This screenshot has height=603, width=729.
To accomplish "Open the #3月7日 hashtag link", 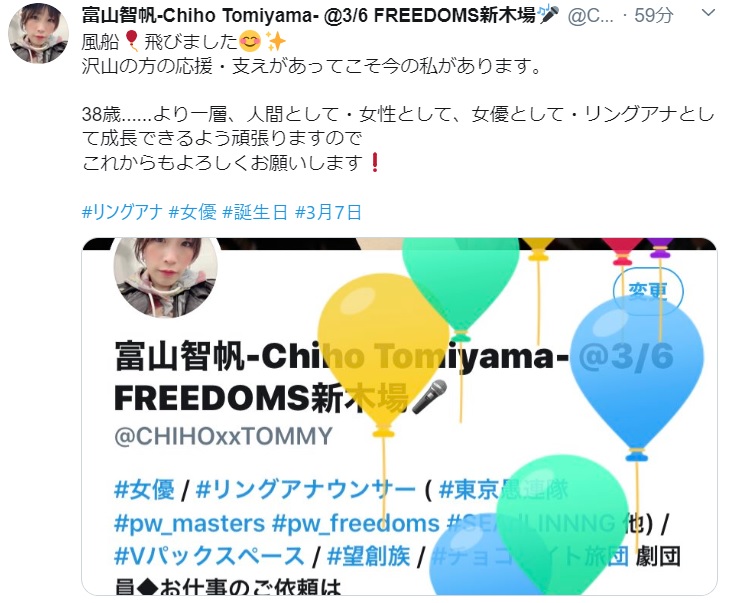I will 328,212.
